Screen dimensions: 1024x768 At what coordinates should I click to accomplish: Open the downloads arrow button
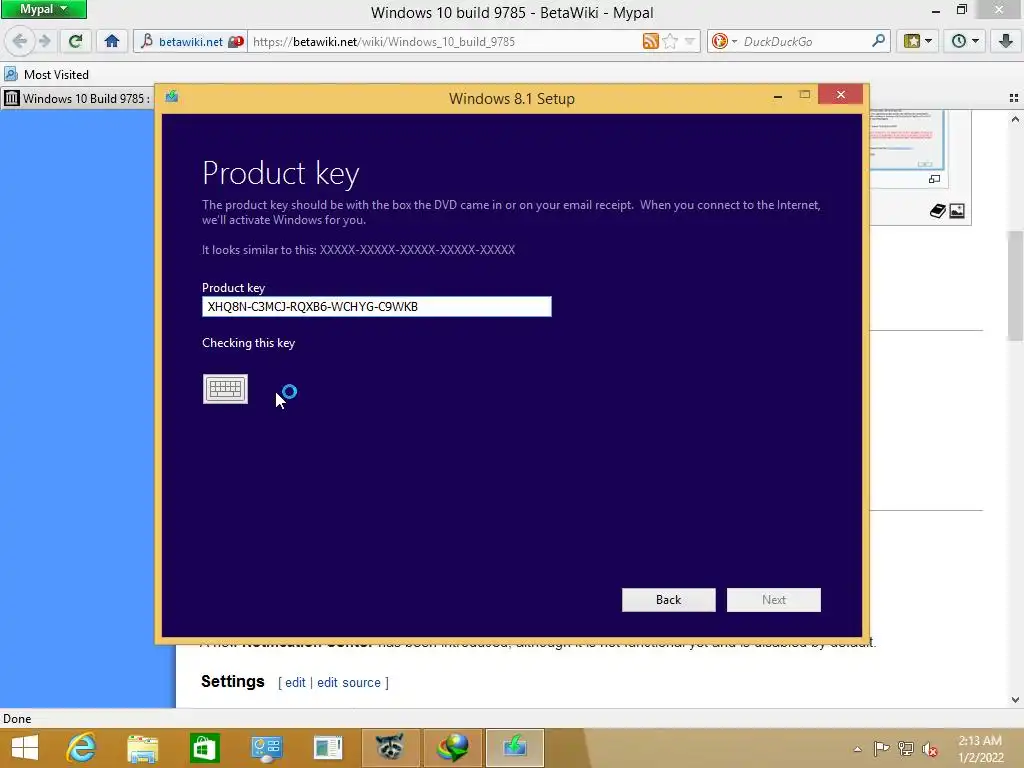click(x=1006, y=41)
